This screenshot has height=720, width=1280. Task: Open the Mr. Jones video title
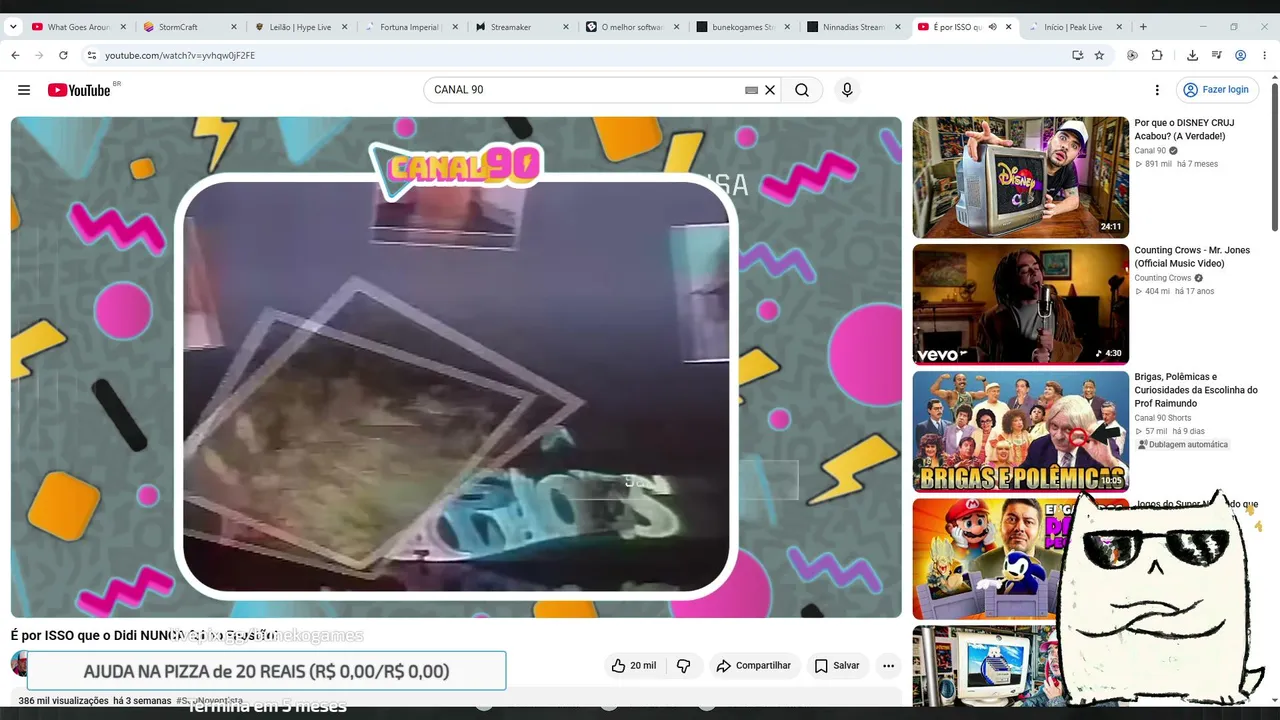point(1192,257)
